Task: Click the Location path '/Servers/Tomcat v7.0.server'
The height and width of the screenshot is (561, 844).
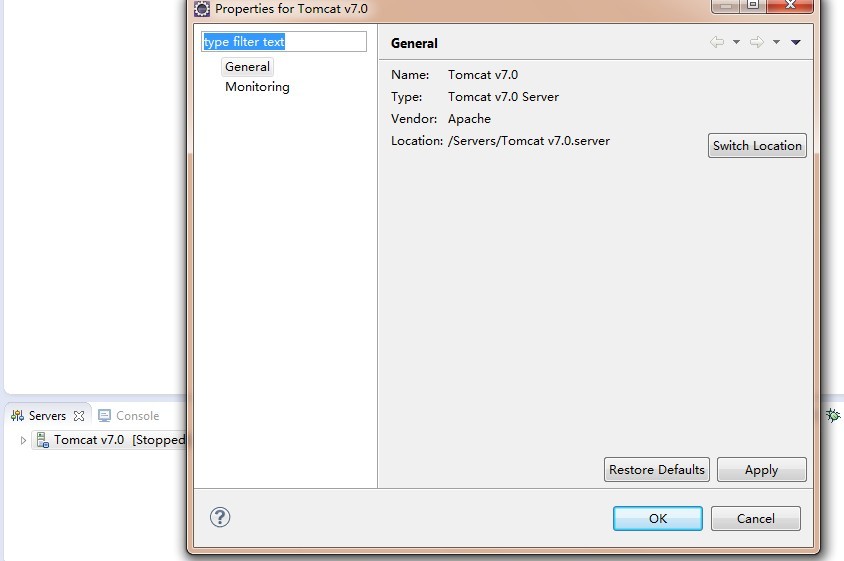Action: coord(529,141)
